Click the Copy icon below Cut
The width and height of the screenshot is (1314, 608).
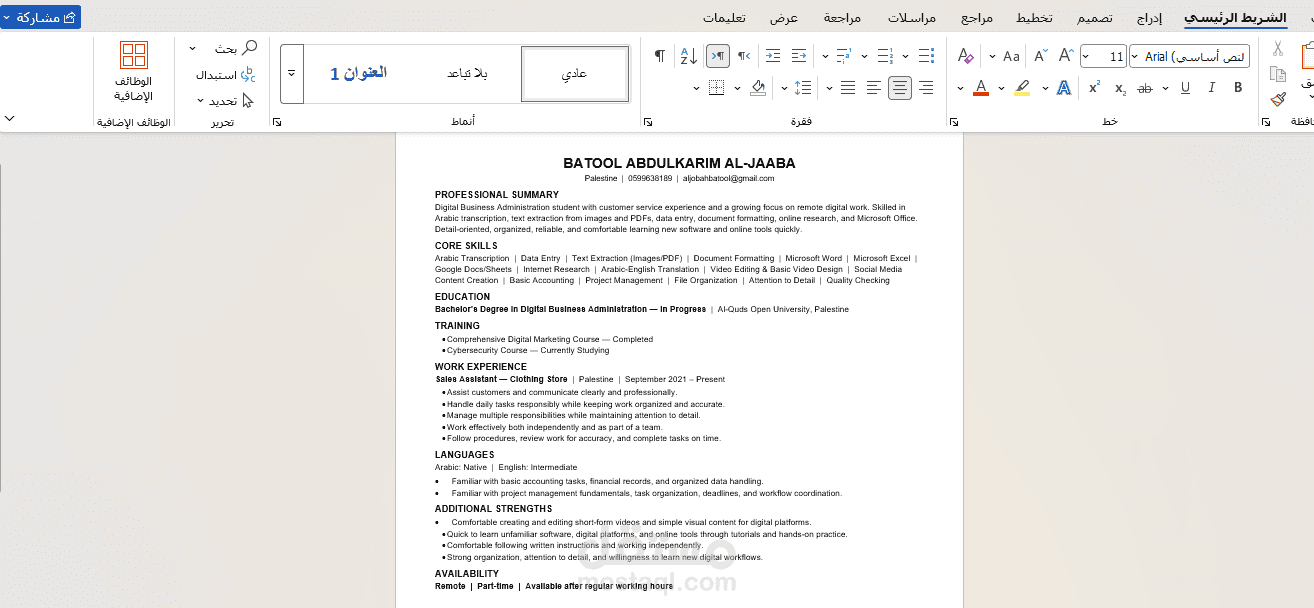coord(1278,74)
